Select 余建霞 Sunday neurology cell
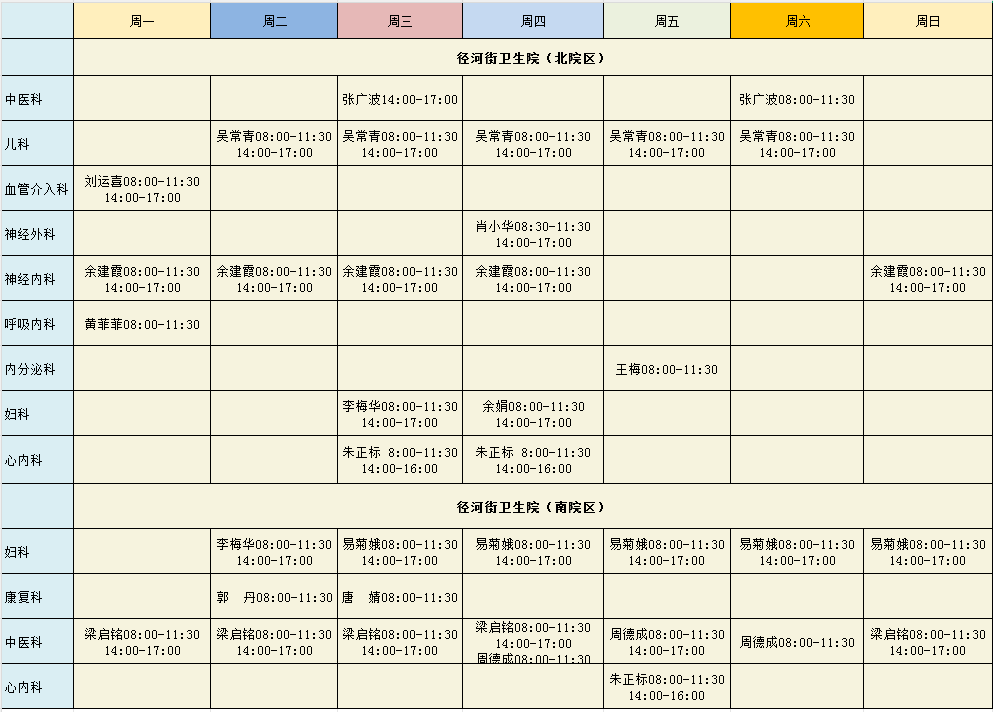 click(x=928, y=279)
